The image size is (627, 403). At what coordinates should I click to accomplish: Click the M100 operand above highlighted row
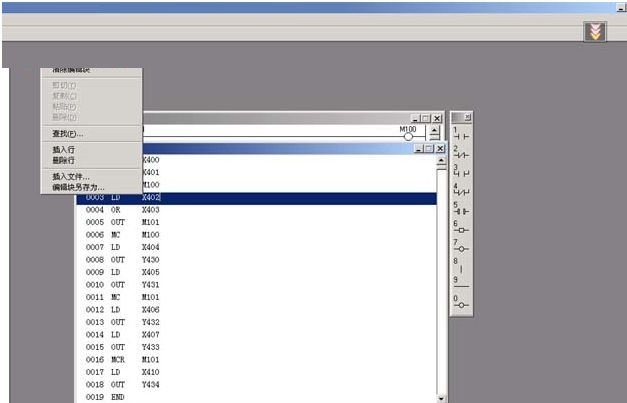tap(151, 185)
